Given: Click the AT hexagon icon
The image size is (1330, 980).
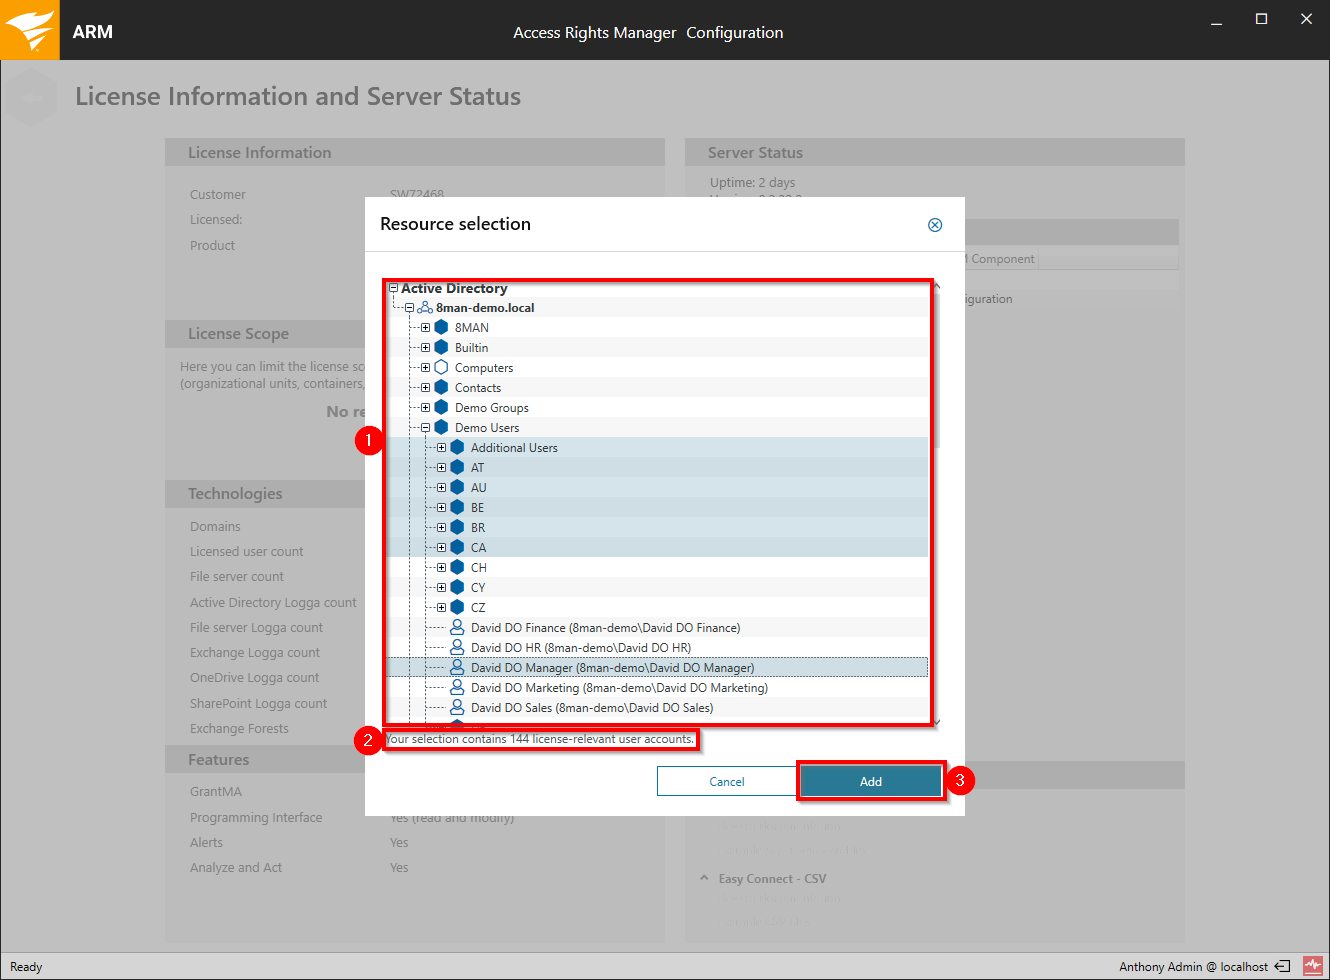Looking at the screenshot, I should click(x=457, y=468).
